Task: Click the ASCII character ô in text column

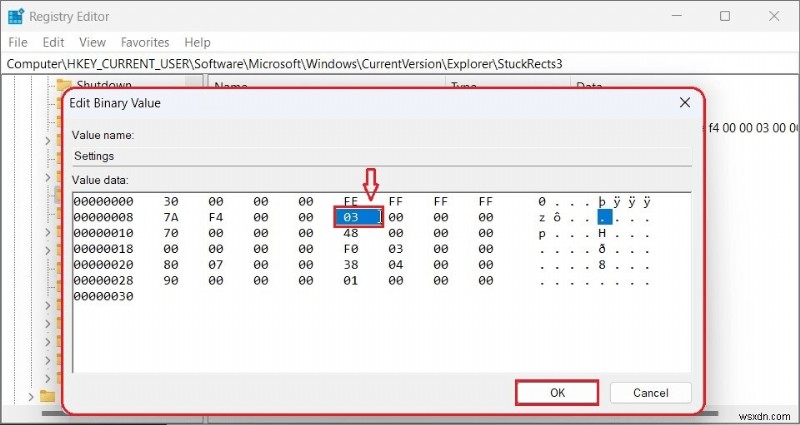Action: (x=557, y=218)
